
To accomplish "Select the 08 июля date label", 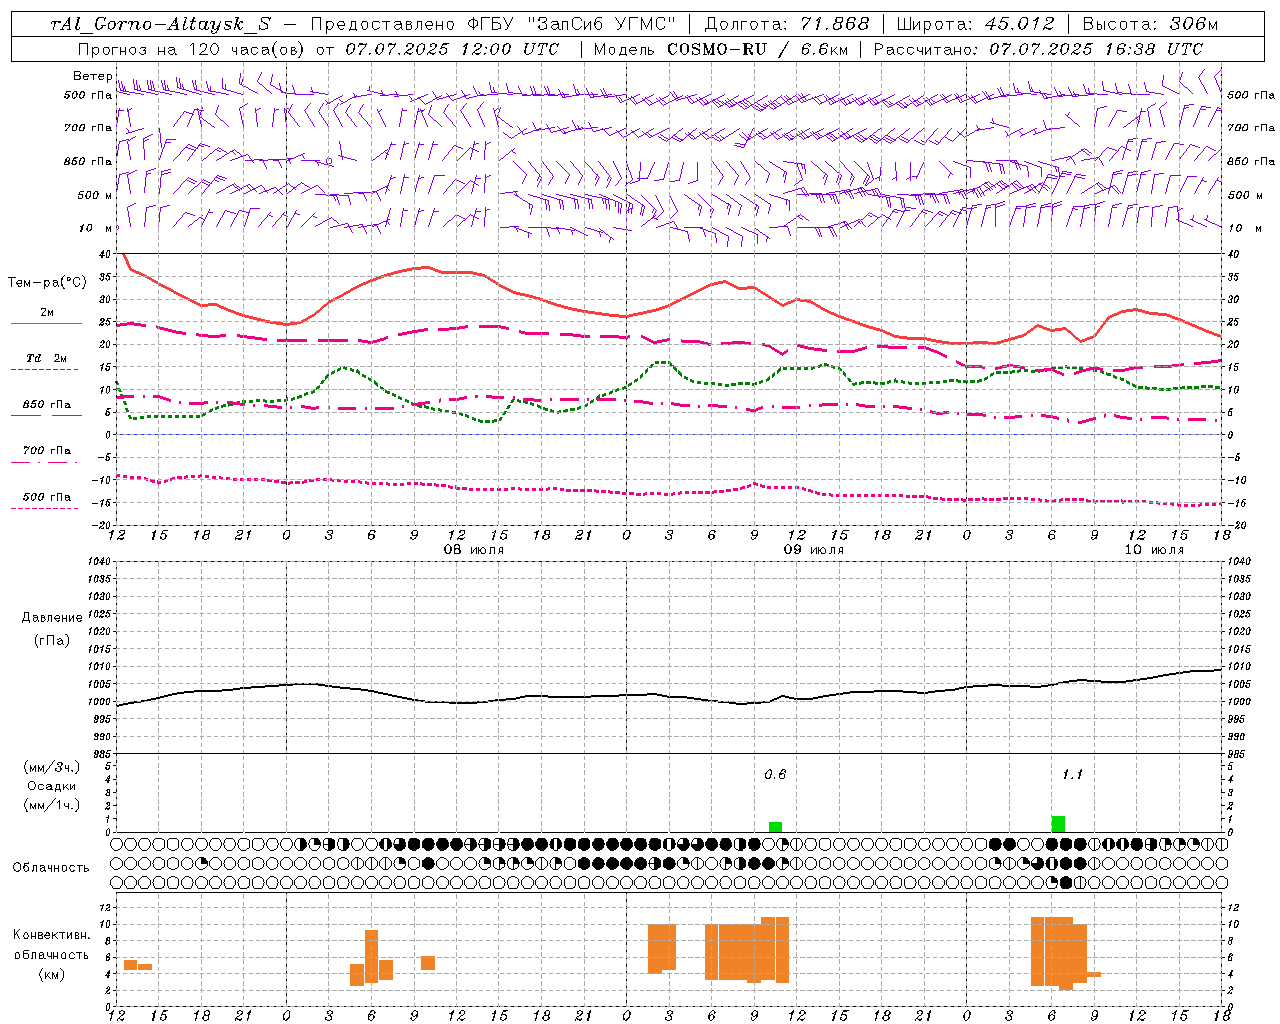I will coord(474,550).
